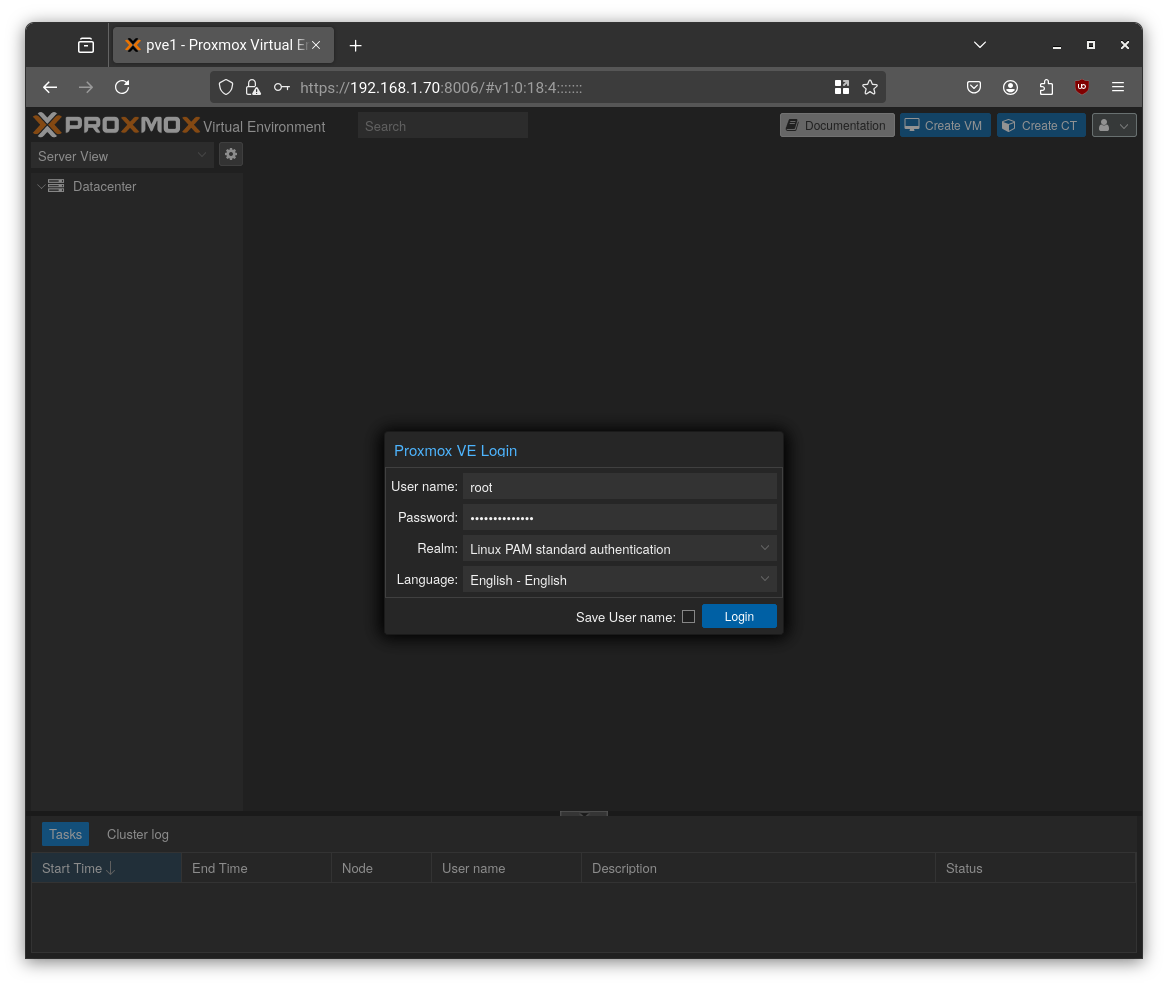
Task: Click the browser reload page icon
Action: coord(122,87)
